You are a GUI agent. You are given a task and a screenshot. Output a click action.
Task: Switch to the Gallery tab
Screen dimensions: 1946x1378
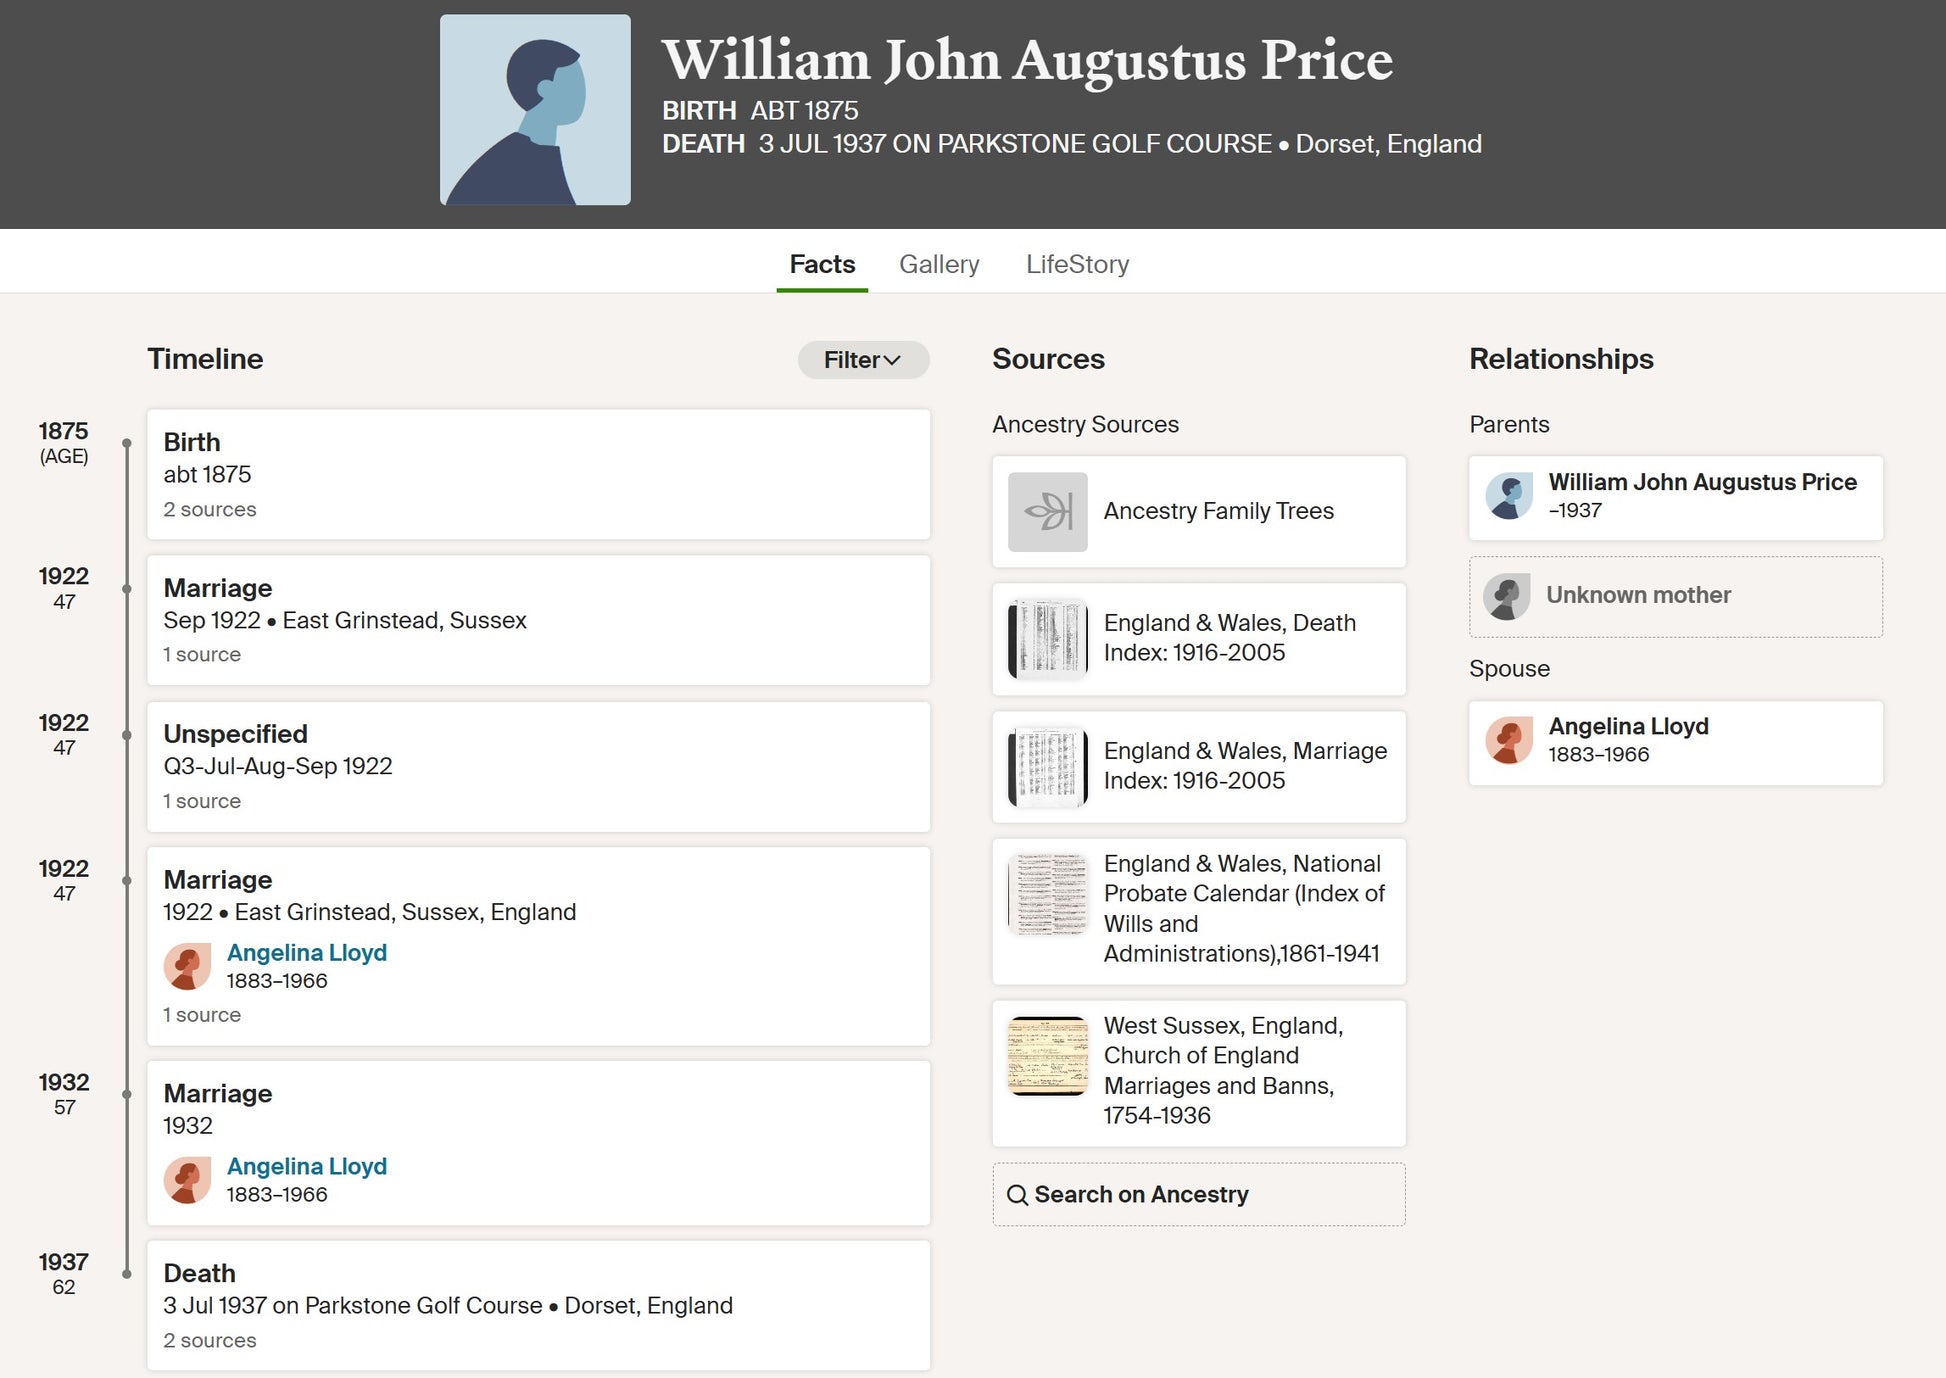tap(938, 264)
